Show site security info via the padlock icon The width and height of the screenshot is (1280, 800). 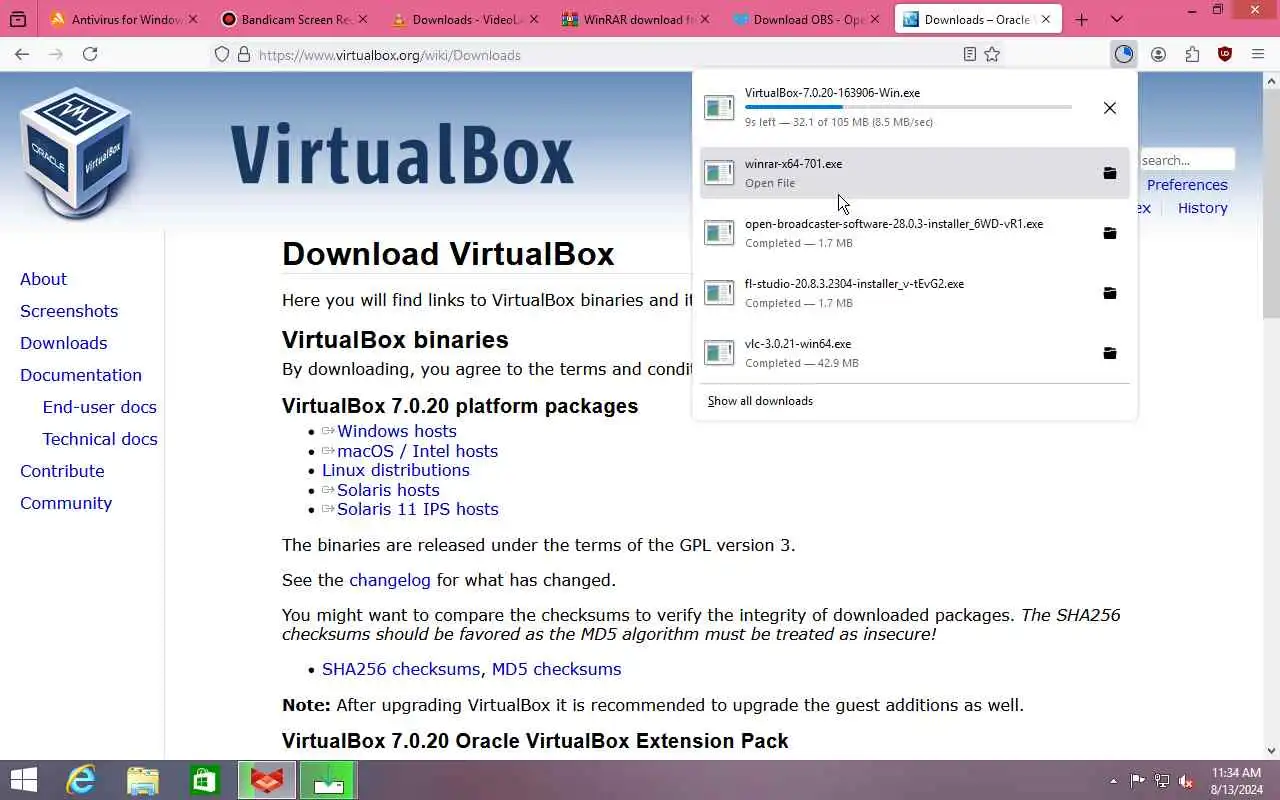tap(243, 55)
